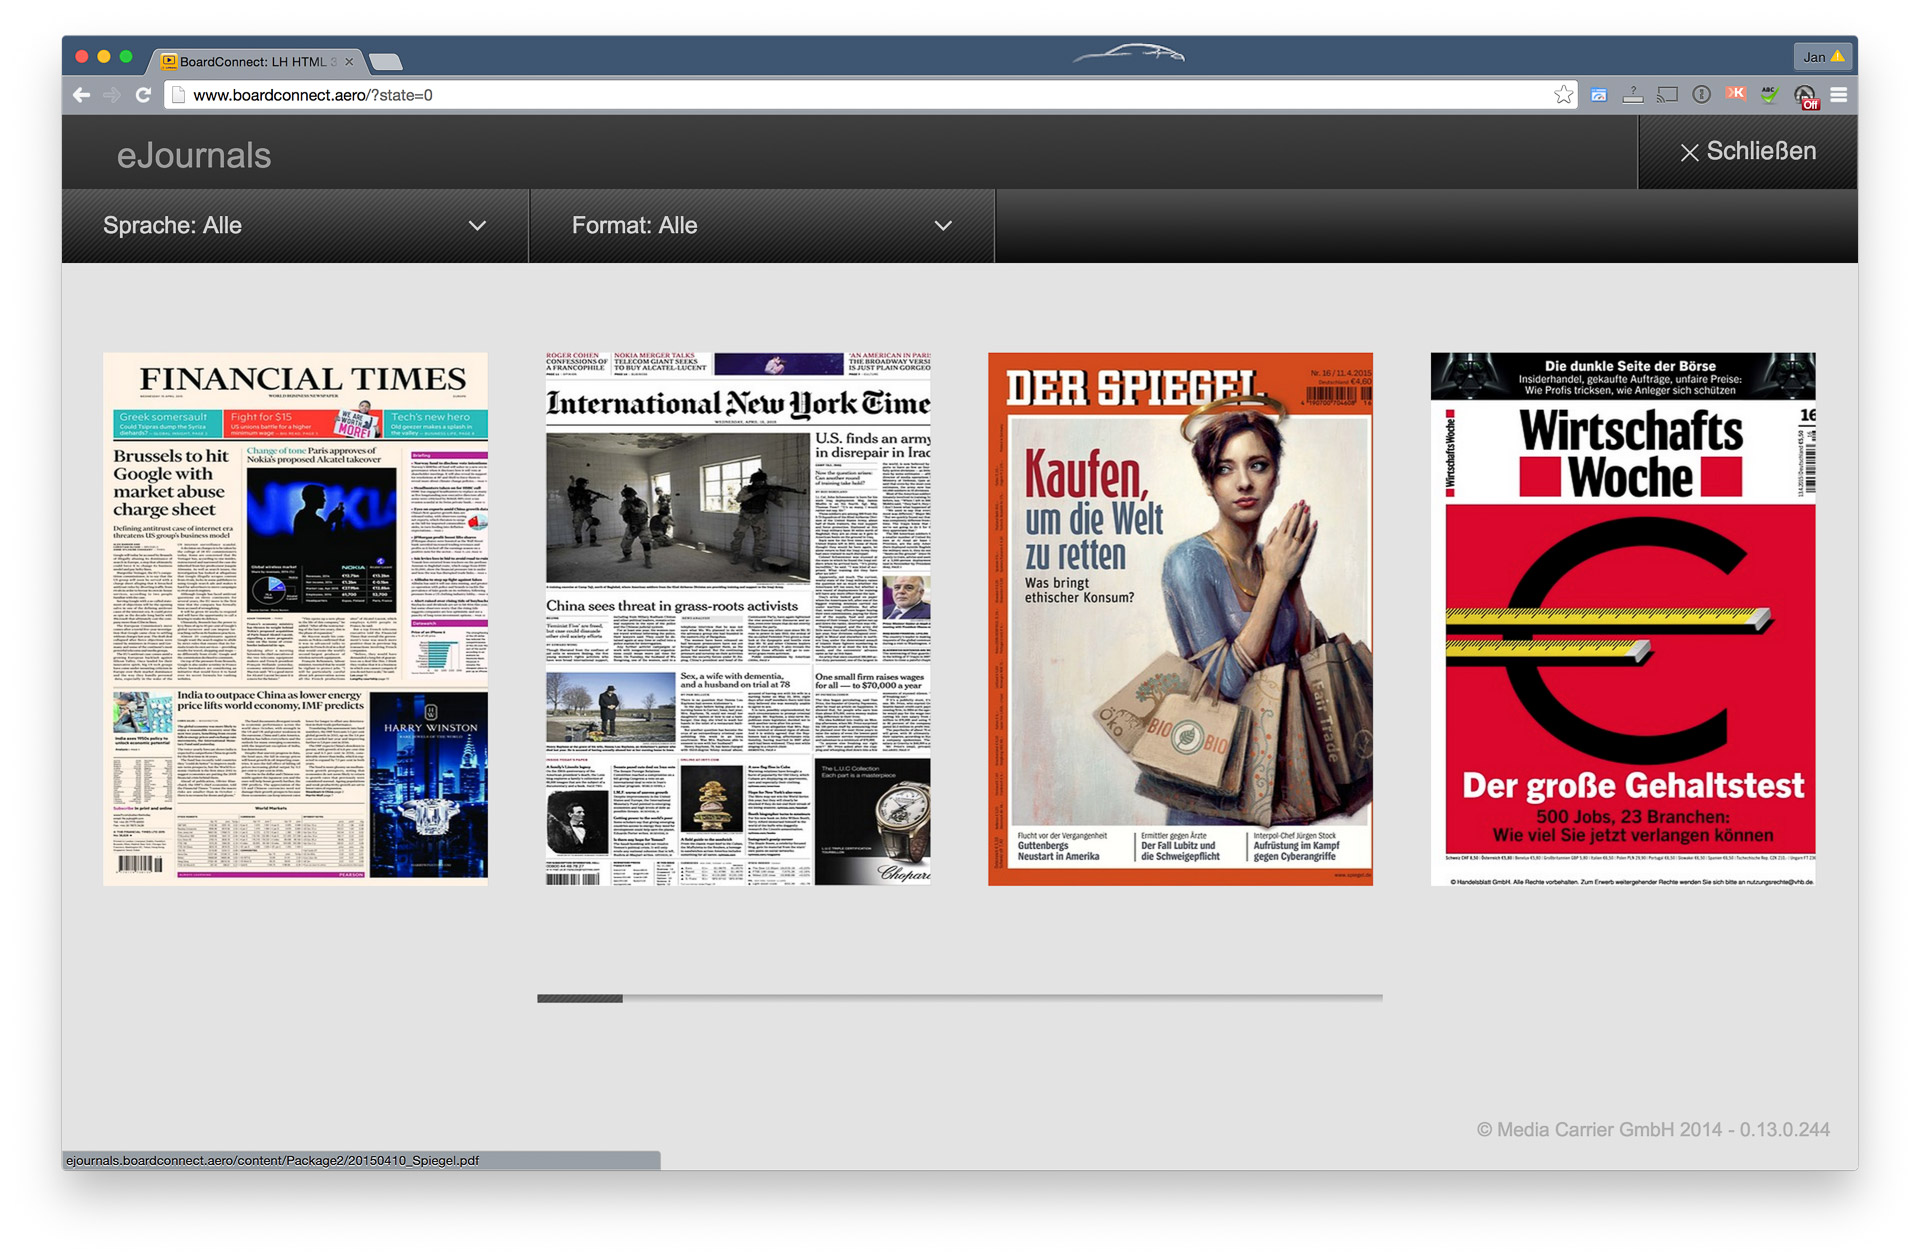Click the Schließen close button
The width and height of the screenshot is (1920, 1259).
tap(1748, 152)
